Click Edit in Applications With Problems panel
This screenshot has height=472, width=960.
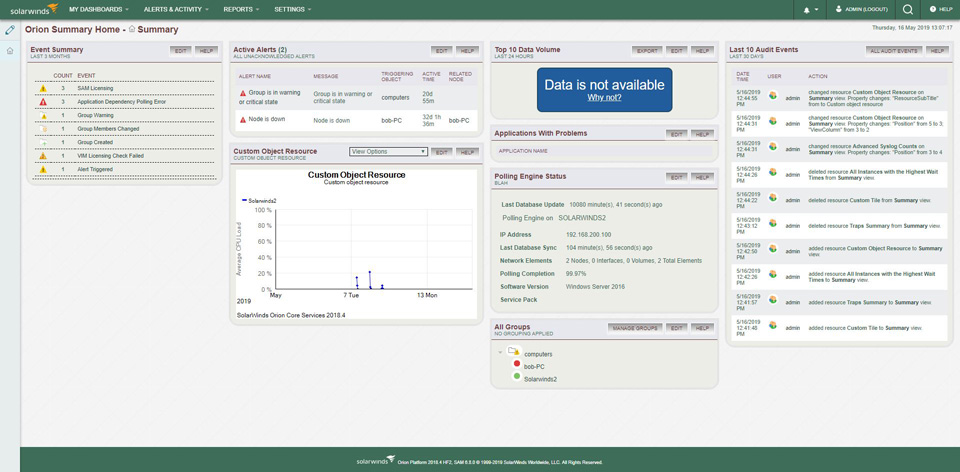[676, 134]
